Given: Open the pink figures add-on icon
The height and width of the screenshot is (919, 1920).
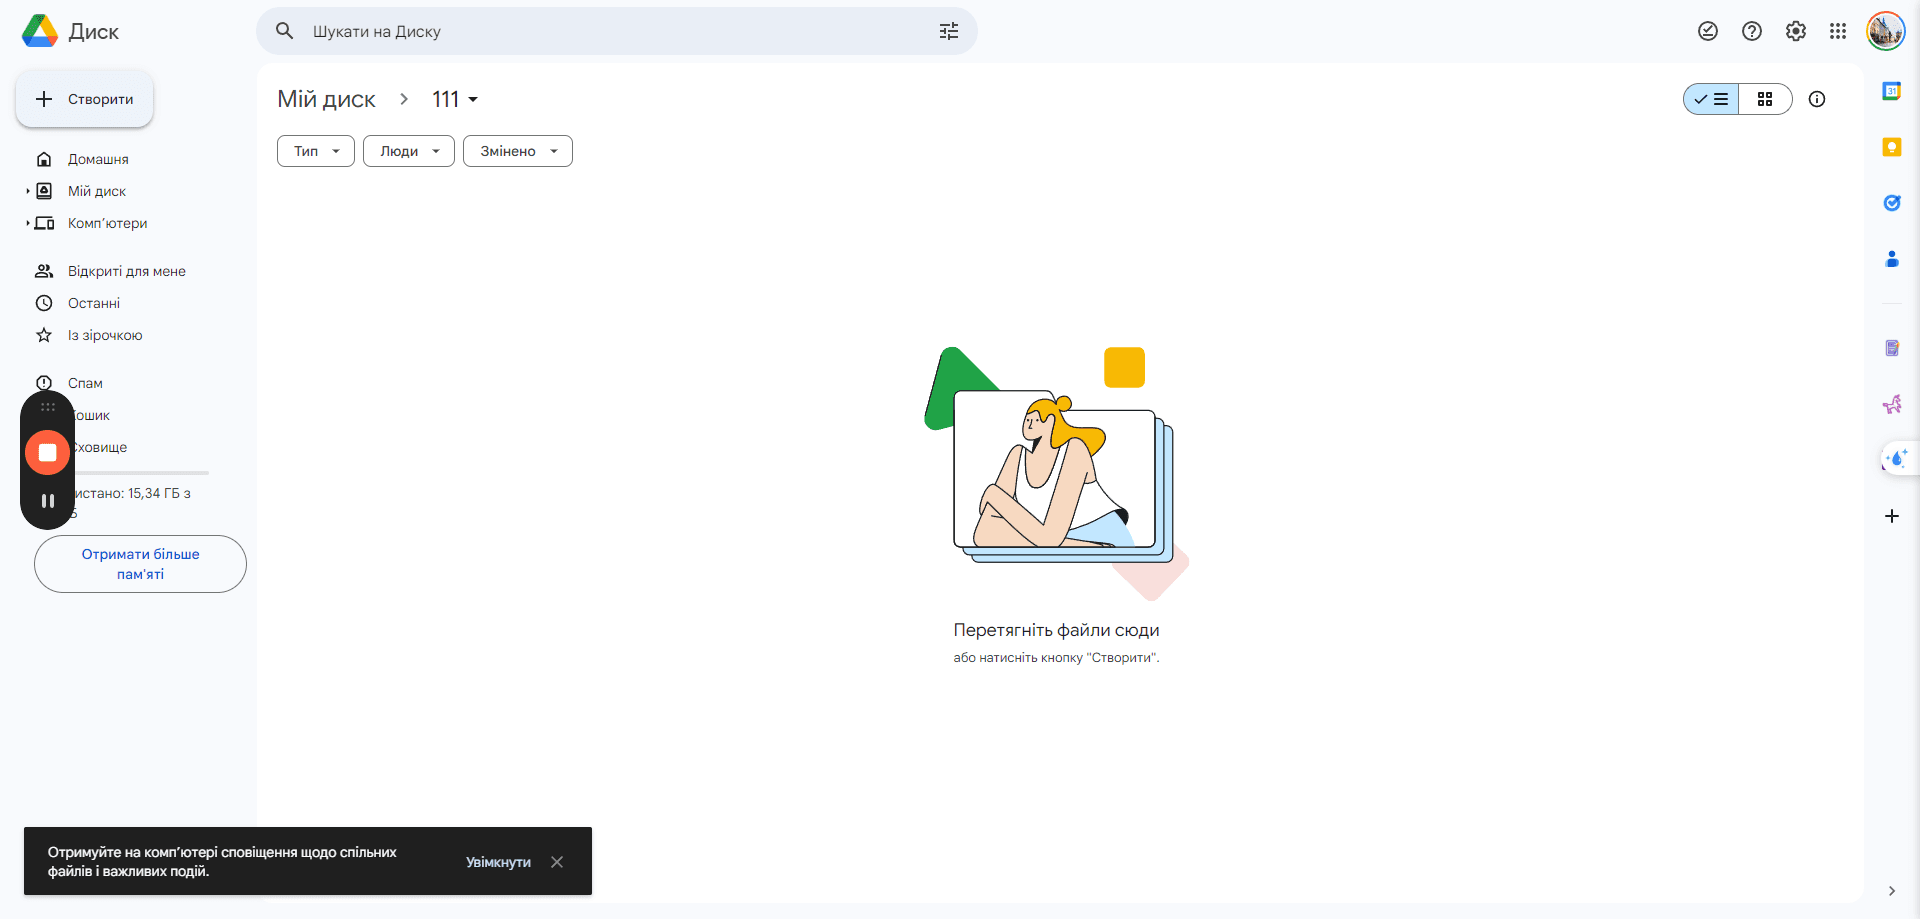Looking at the screenshot, I should (x=1892, y=404).
